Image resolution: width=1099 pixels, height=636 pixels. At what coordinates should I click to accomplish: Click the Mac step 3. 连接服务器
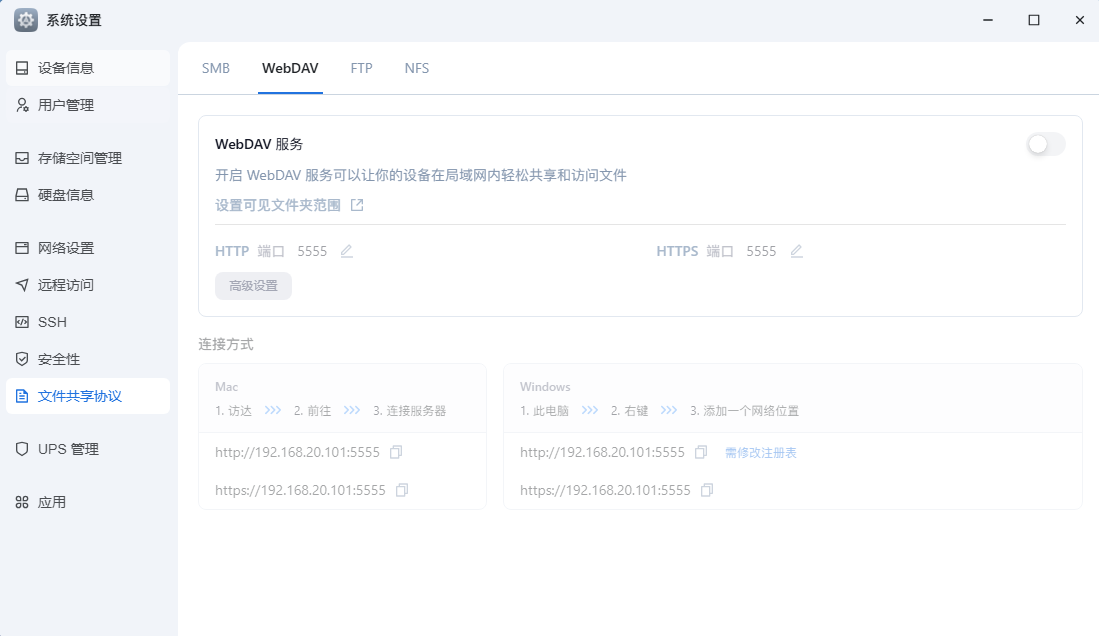[409, 411]
